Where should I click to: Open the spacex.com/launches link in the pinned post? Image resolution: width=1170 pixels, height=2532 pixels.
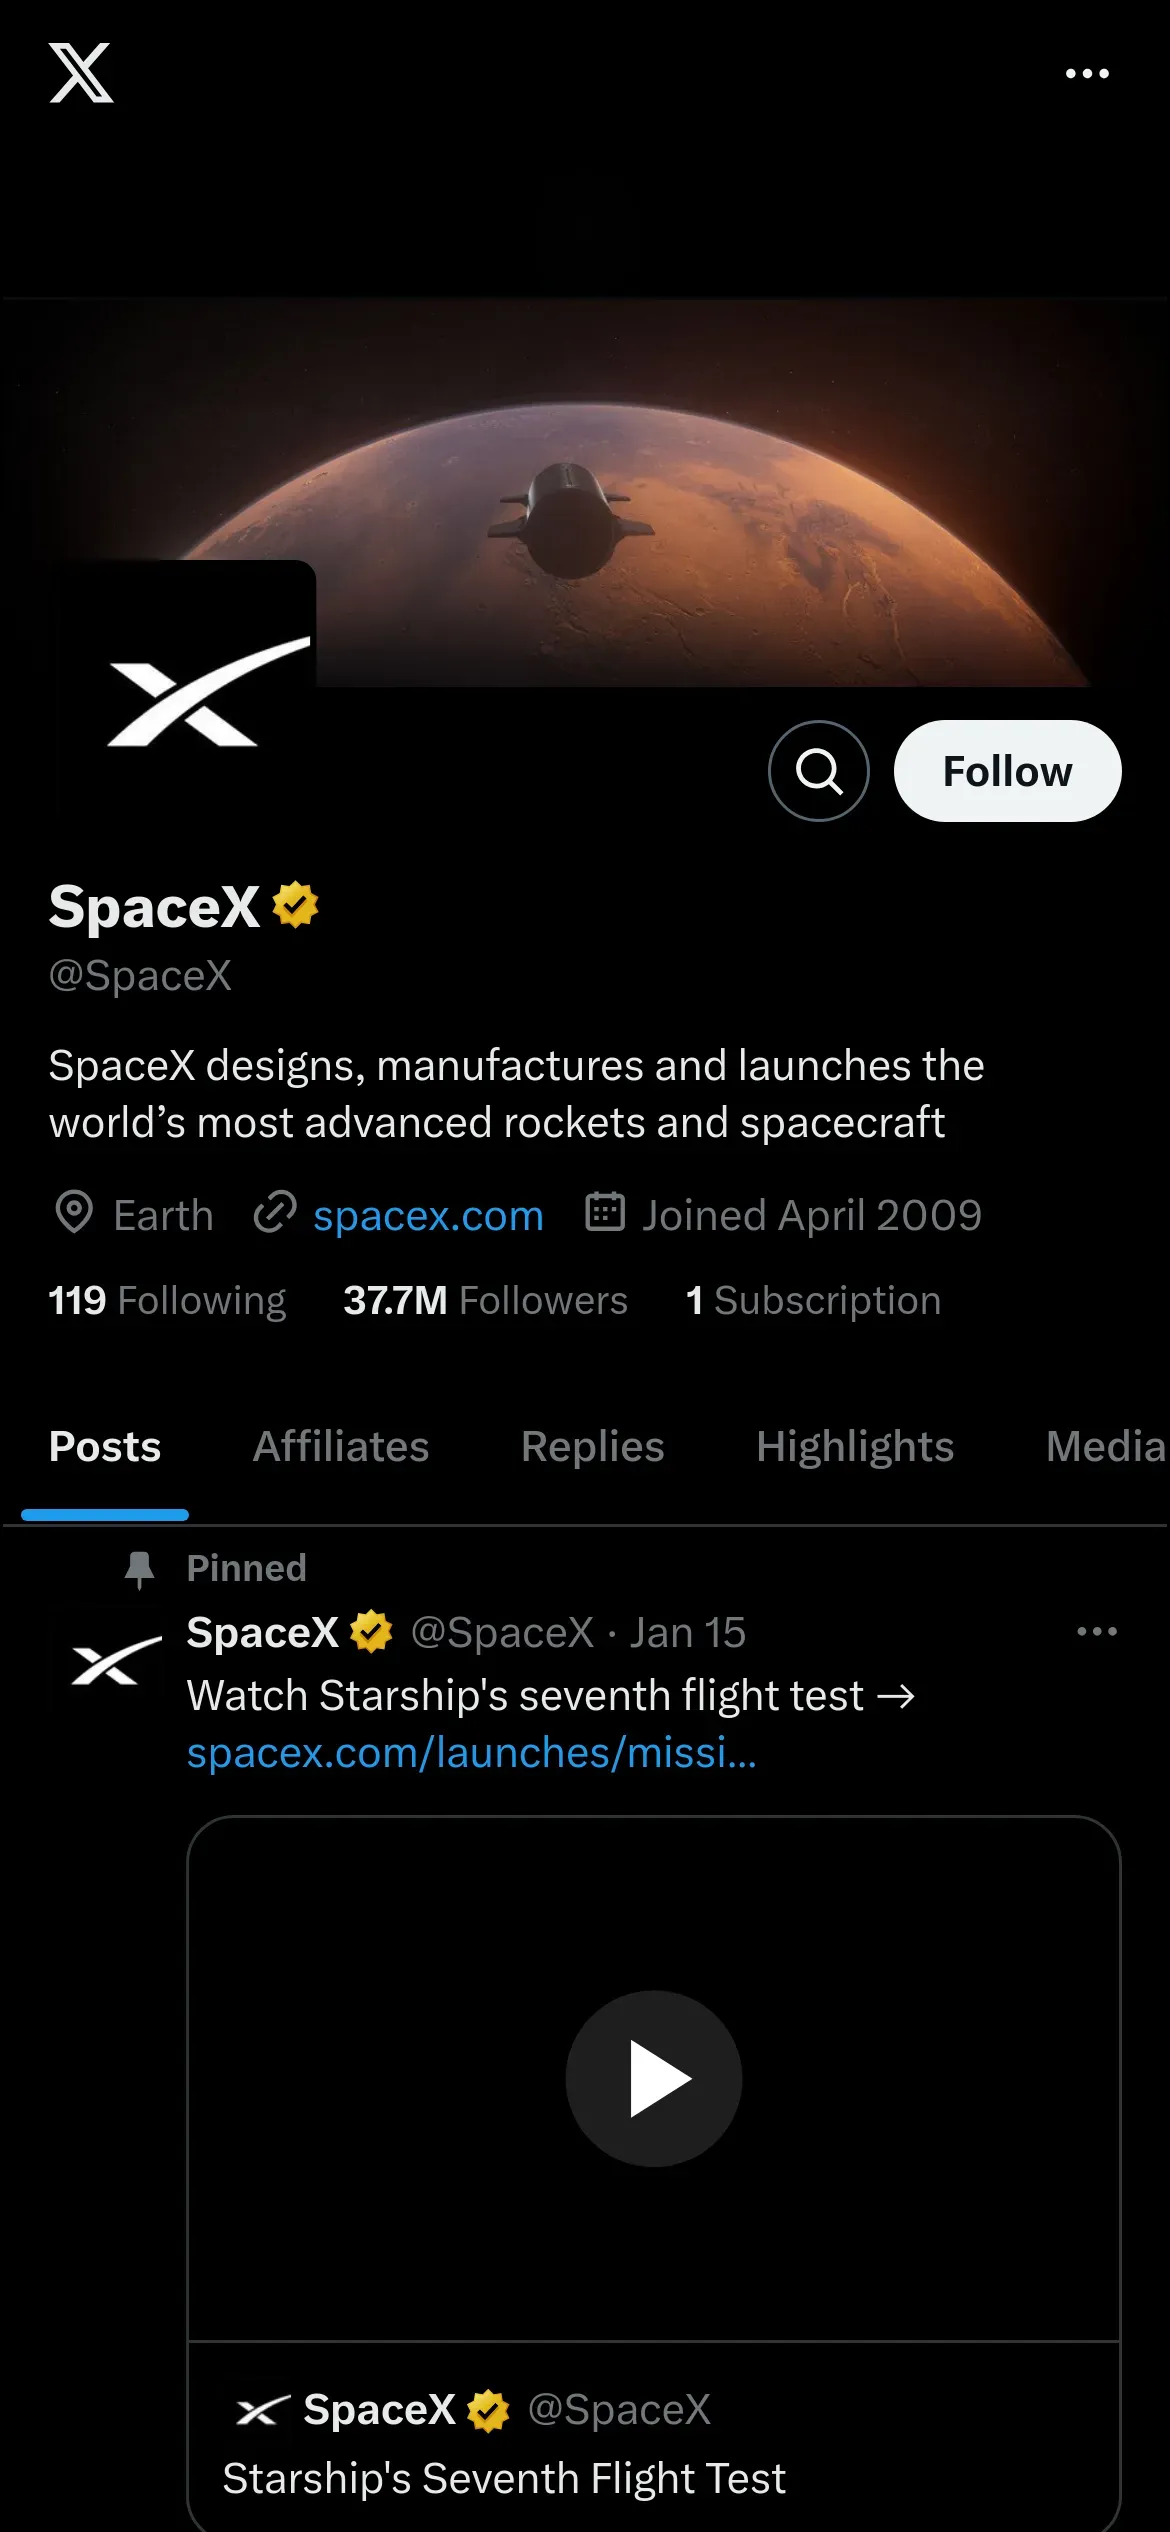pyautogui.click(x=471, y=1752)
